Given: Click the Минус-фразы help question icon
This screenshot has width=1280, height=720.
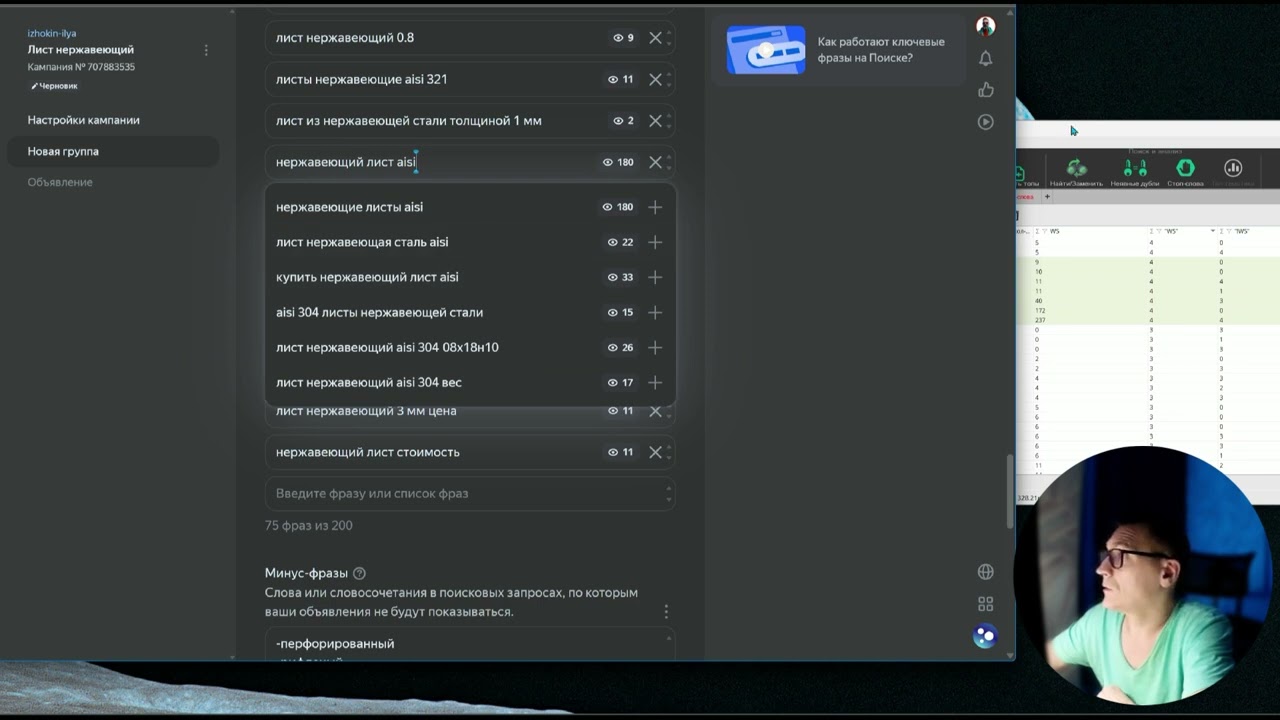Looking at the screenshot, I should tap(359, 573).
